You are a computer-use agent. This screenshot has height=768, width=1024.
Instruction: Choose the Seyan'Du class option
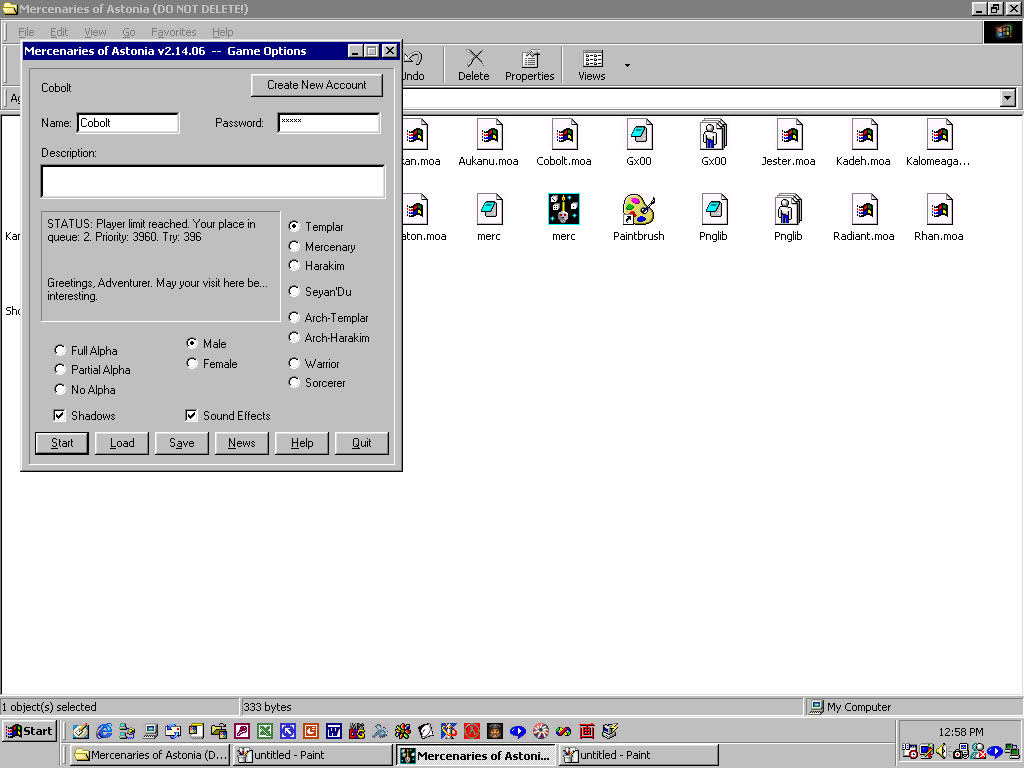[295, 291]
